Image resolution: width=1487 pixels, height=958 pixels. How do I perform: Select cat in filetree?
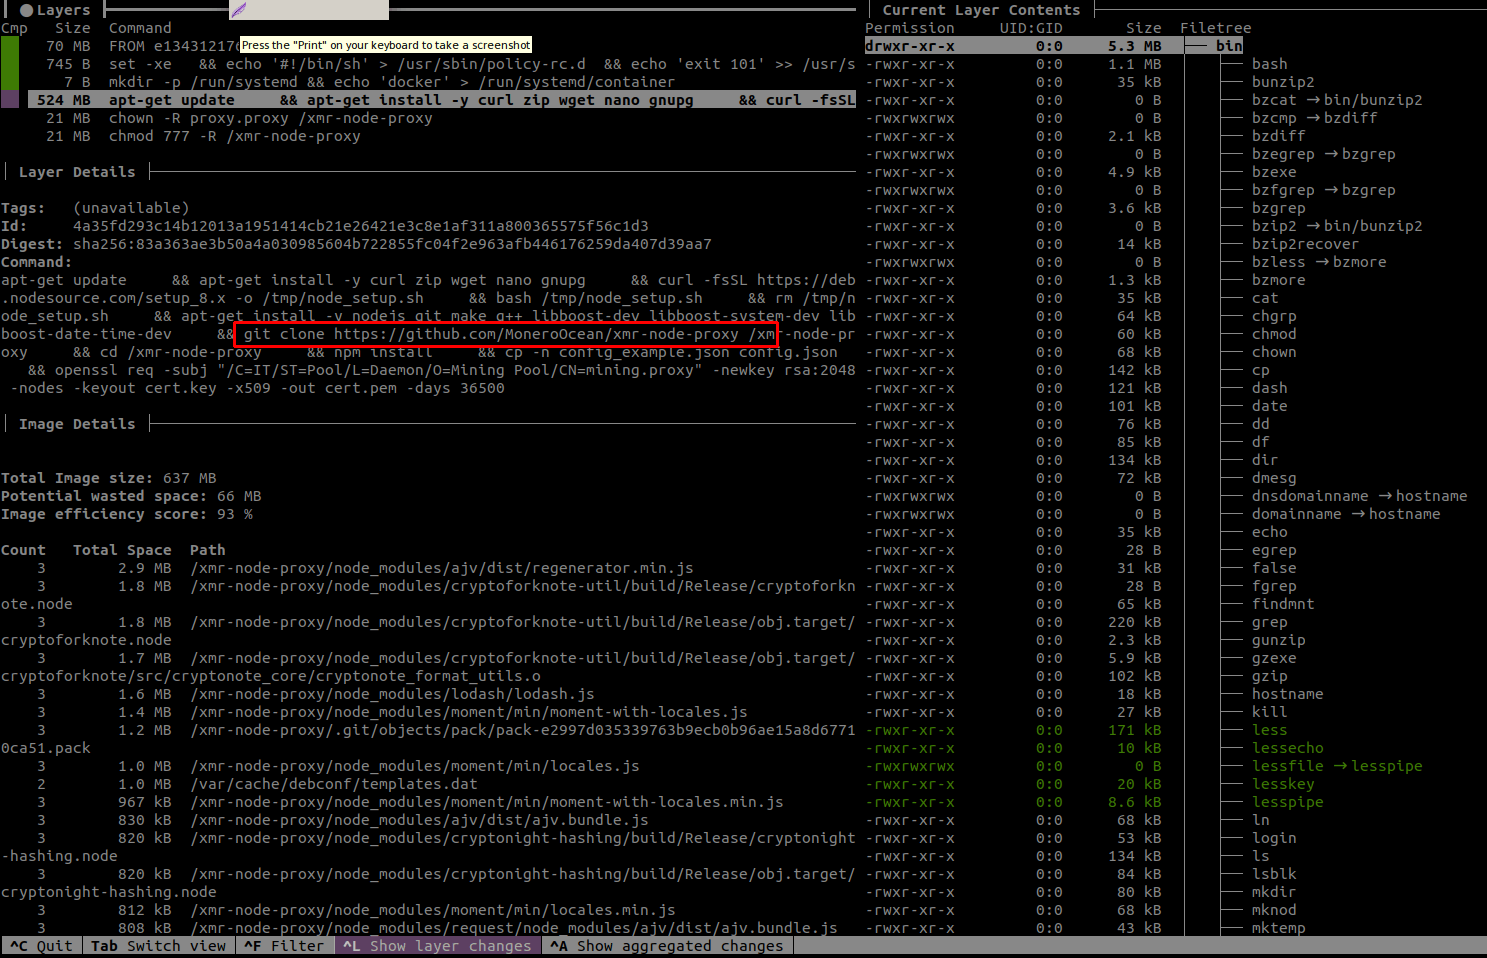(1265, 298)
